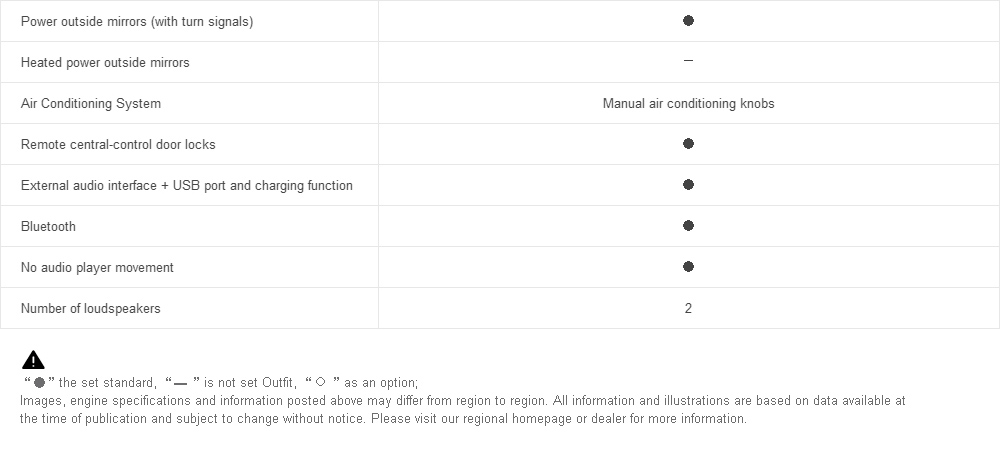Click the hollow circle option symbol in legend
Viewport: 1000px width, 469px height.
coord(321,382)
